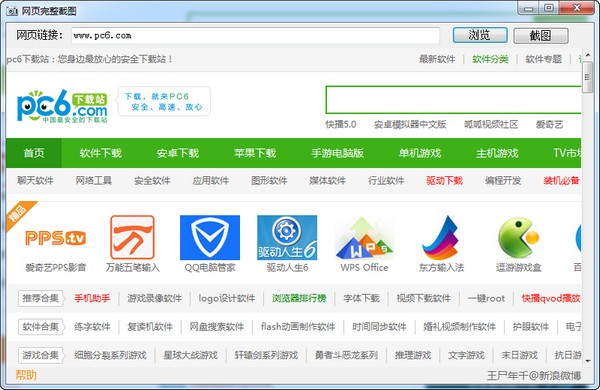Click the pc6.com site logo

click(62, 106)
